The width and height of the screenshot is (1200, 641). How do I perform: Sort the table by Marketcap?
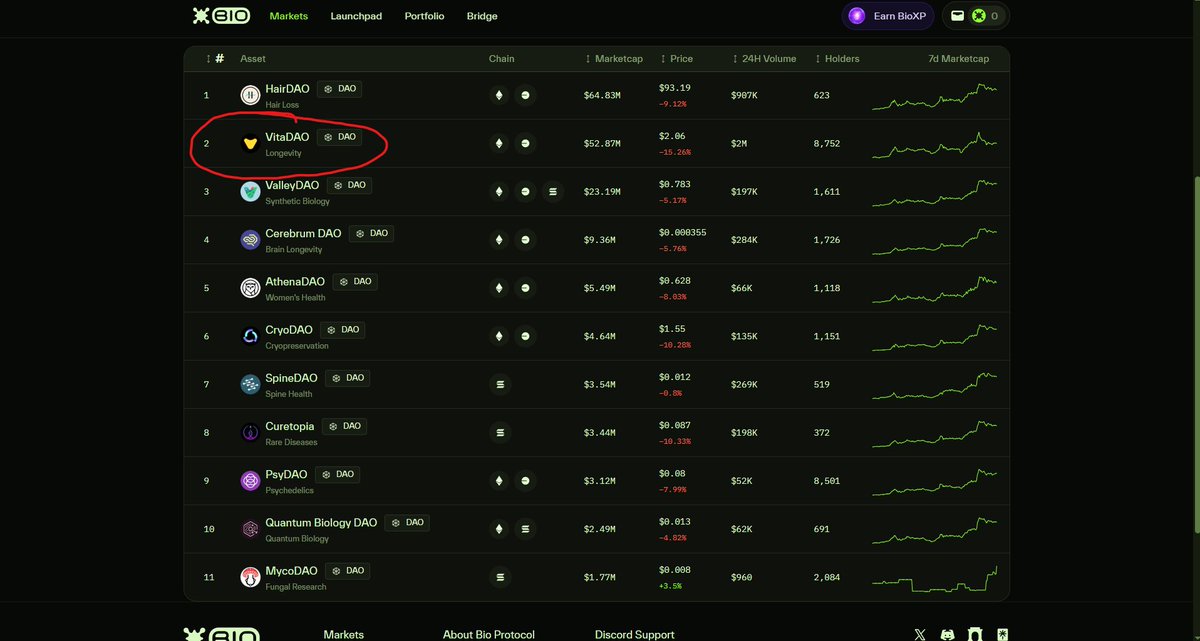pos(614,59)
